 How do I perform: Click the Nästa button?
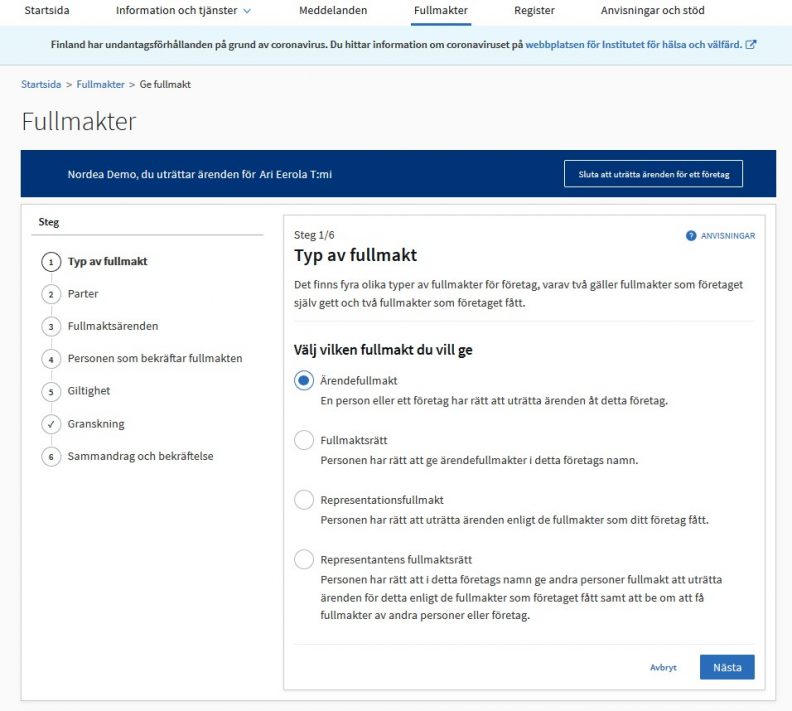727,667
